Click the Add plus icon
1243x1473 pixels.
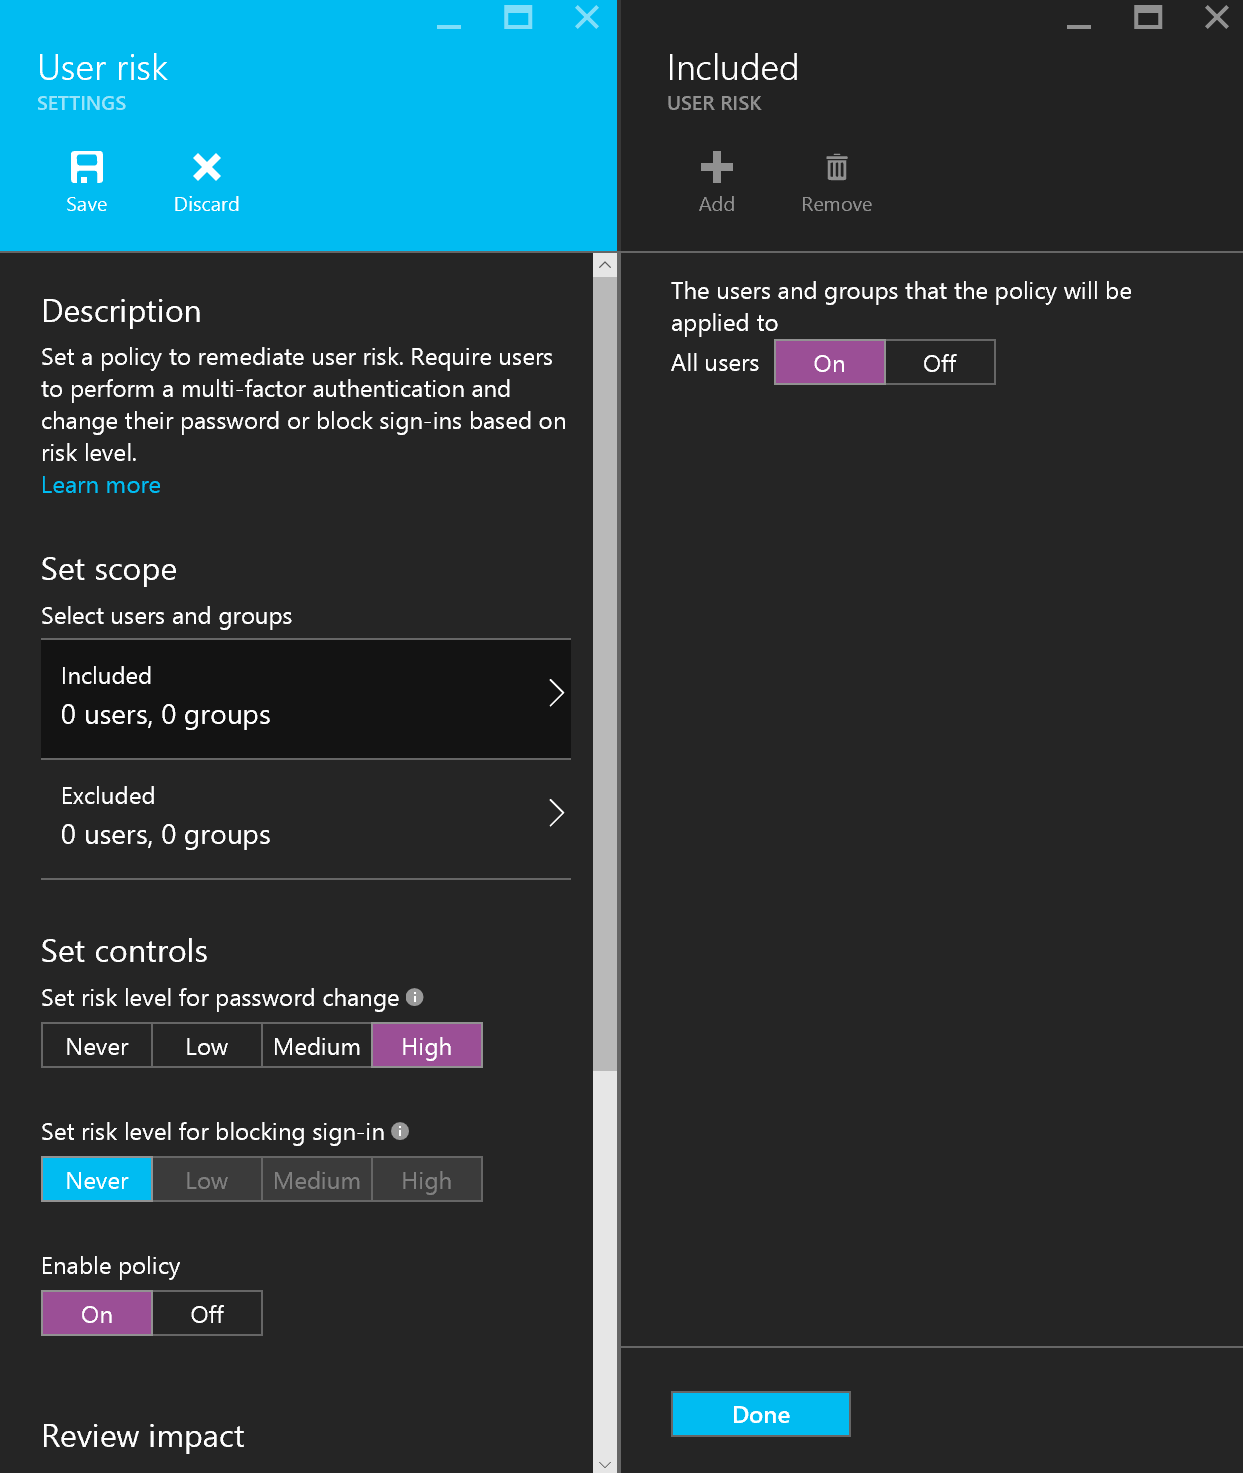point(716,167)
